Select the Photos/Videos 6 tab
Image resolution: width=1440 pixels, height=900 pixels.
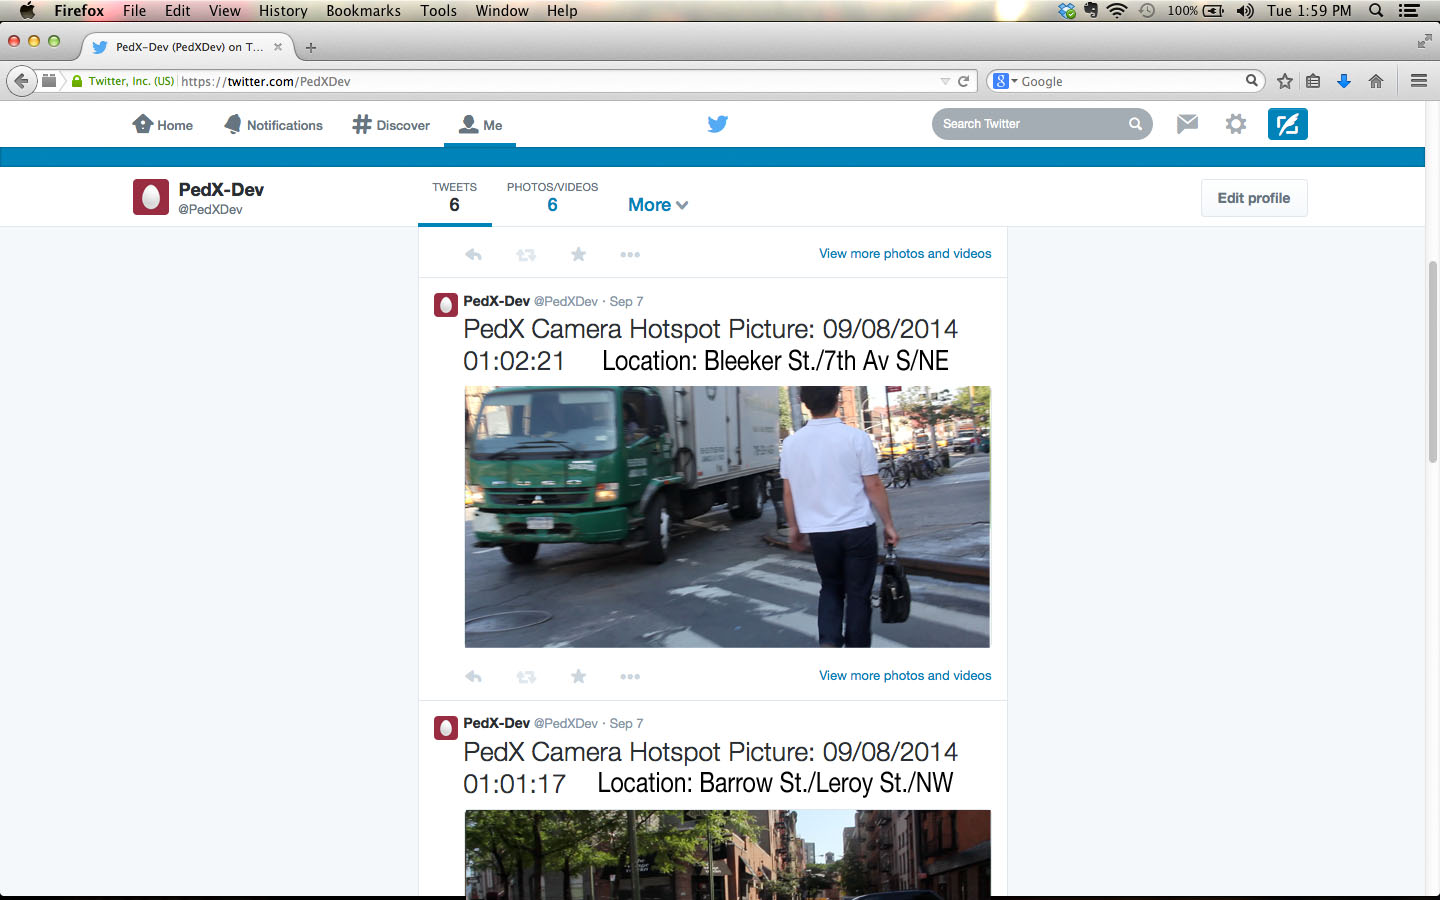552,198
